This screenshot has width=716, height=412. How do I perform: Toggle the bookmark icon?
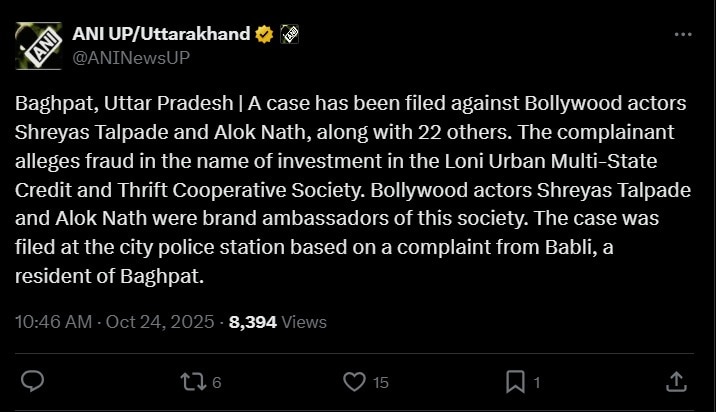pos(515,381)
